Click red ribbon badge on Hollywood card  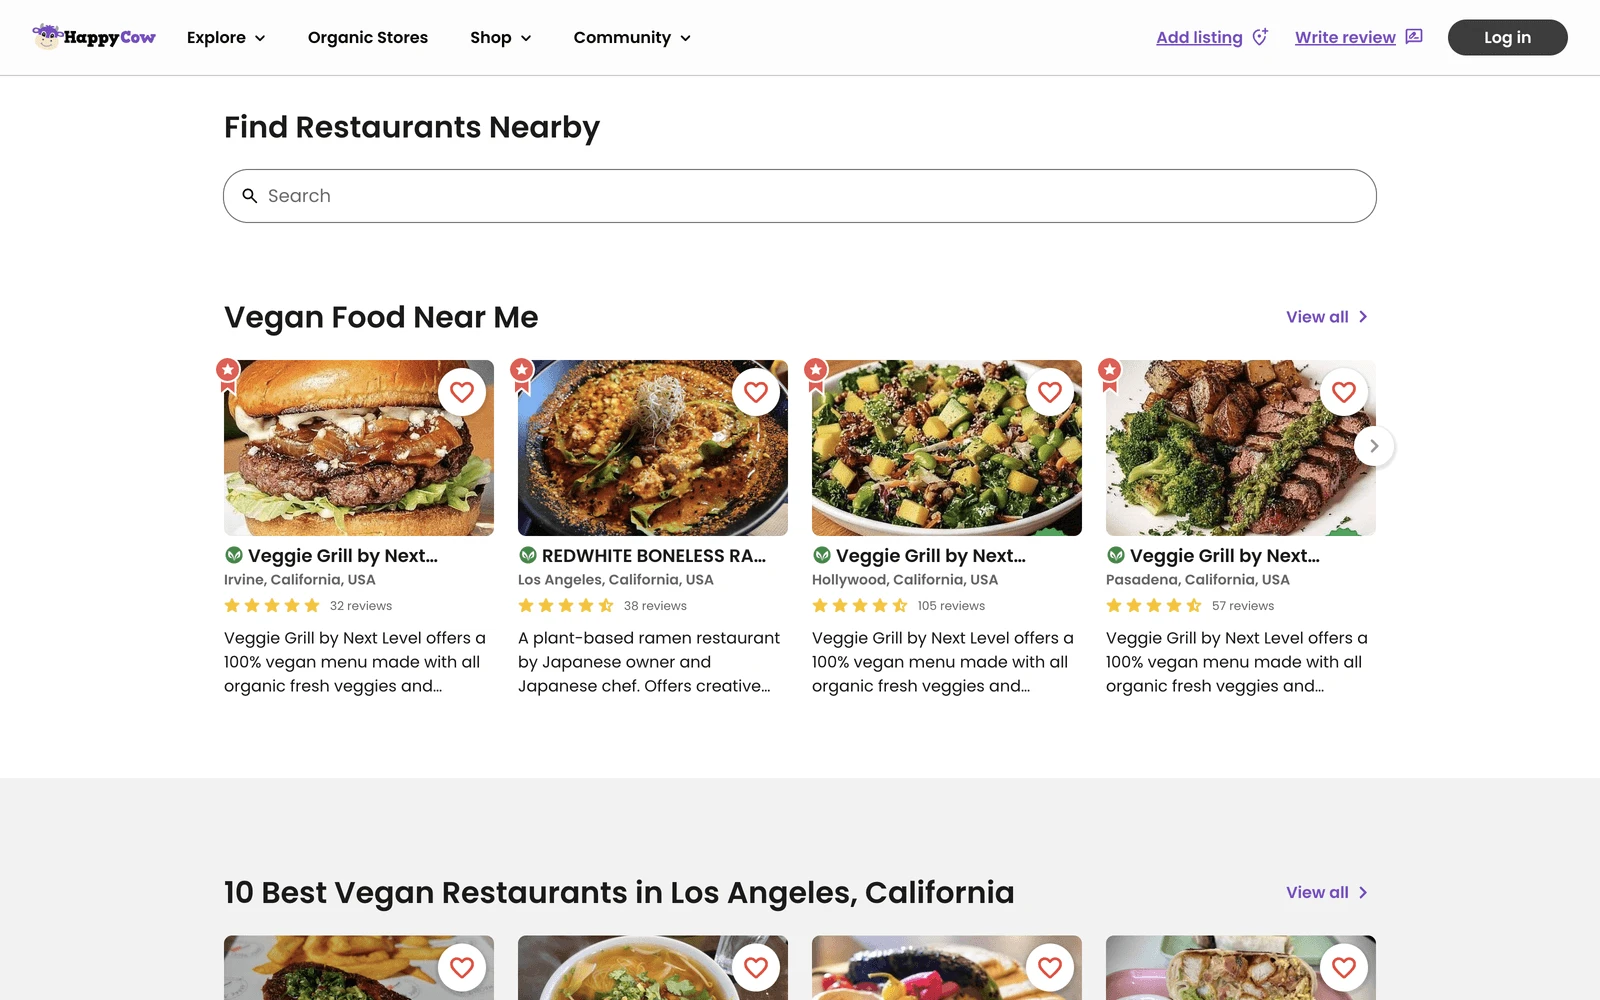tap(816, 375)
